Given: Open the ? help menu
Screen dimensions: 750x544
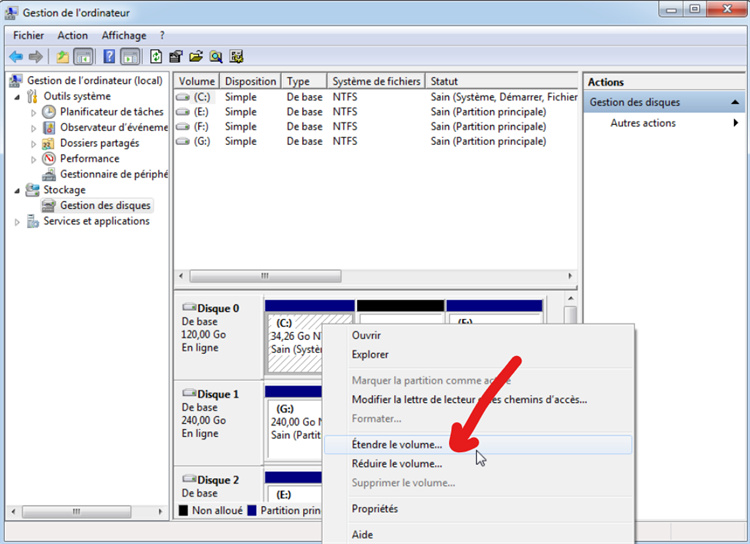Looking at the screenshot, I should tap(162, 35).
